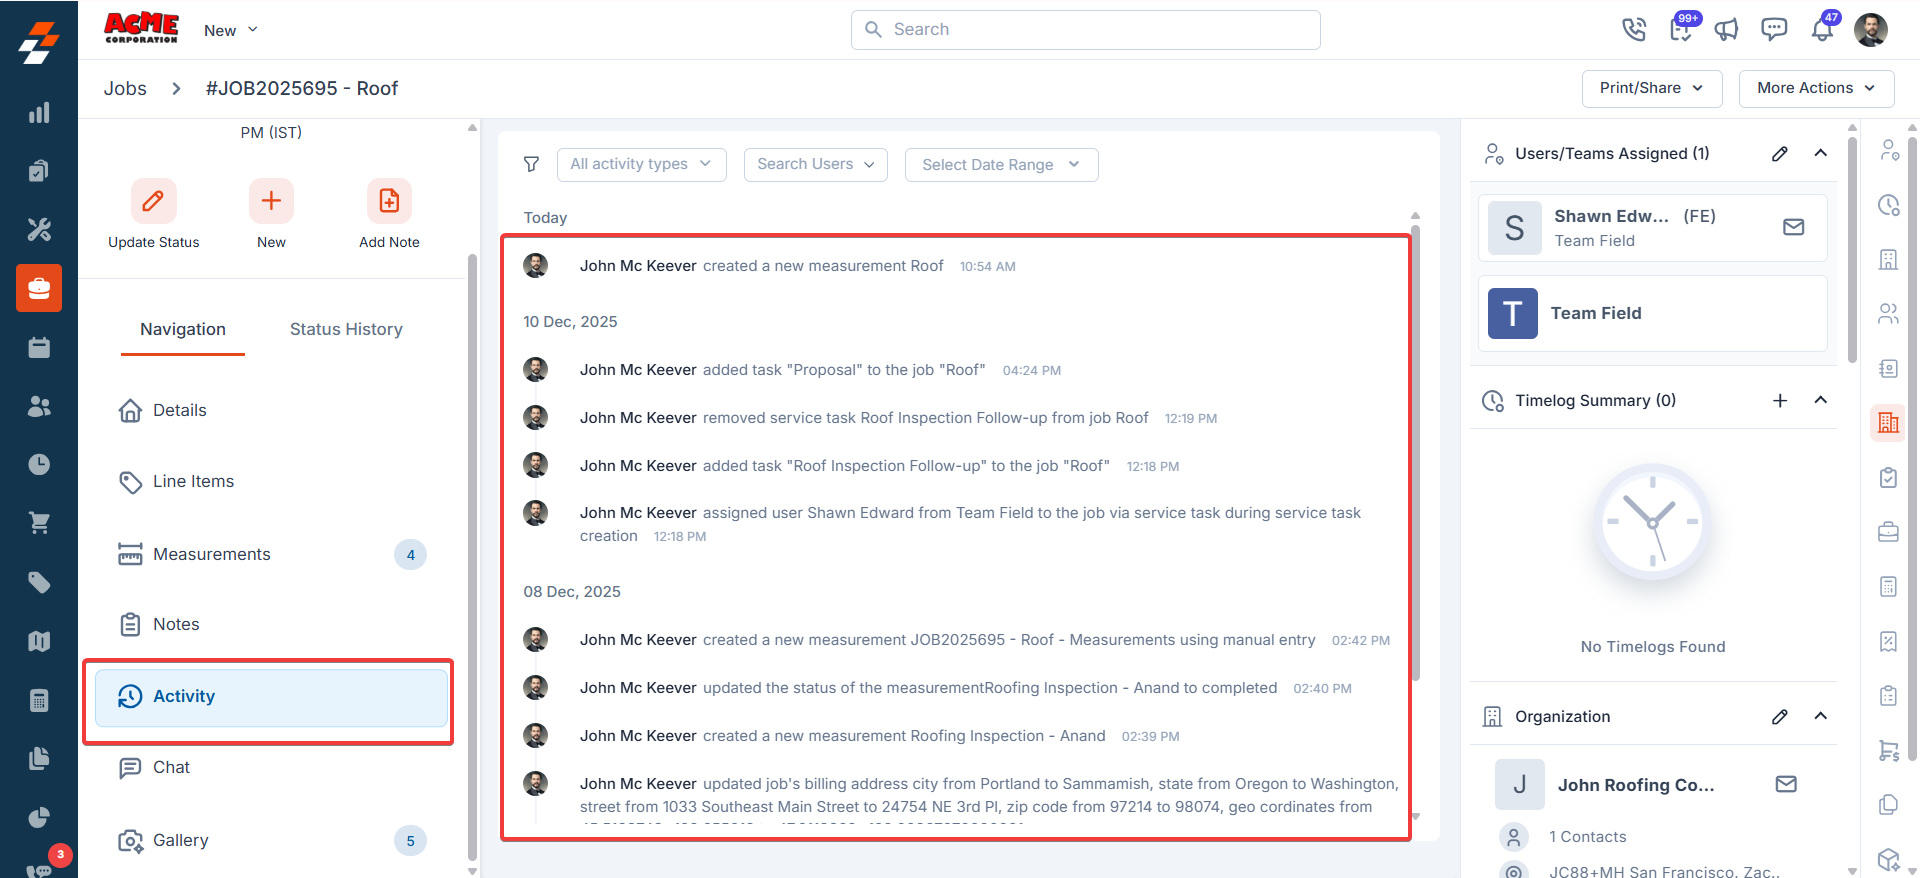Image resolution: width=1920 pixels, height=878 pixels.
Task: Open the announcements megaphone icon
Action: pos(1727,30)
